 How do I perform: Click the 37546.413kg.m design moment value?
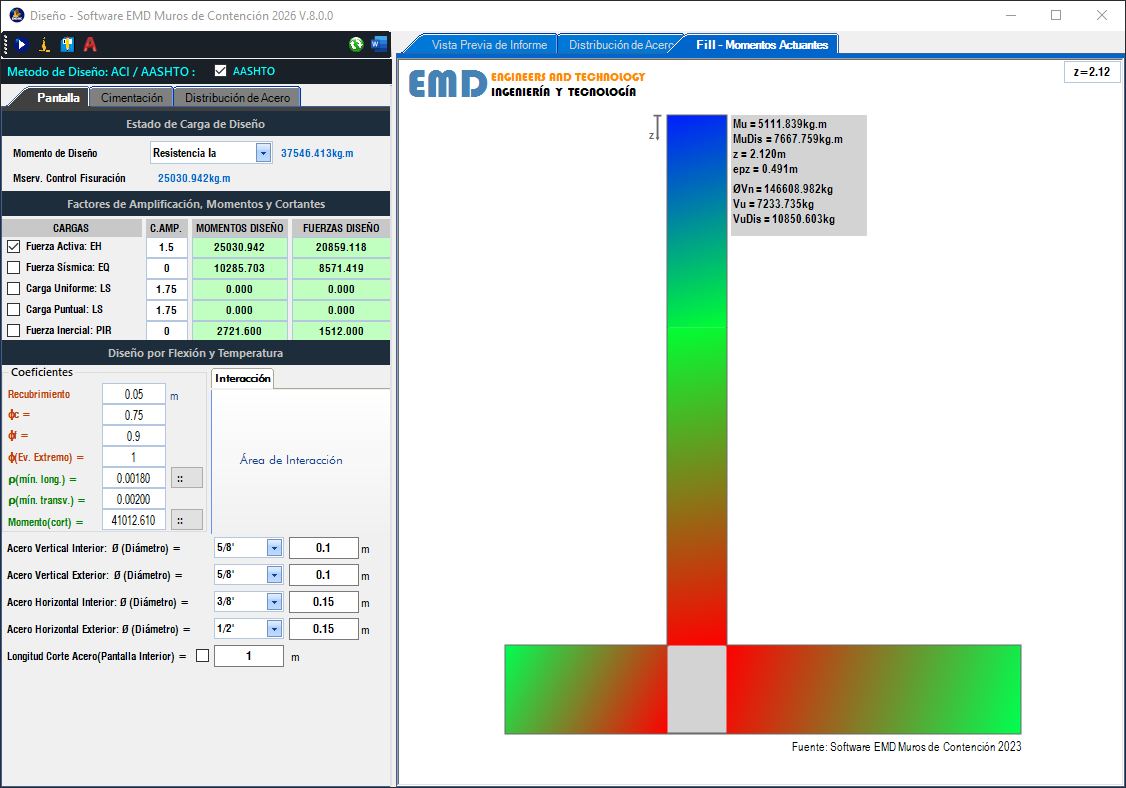(317, 153)
